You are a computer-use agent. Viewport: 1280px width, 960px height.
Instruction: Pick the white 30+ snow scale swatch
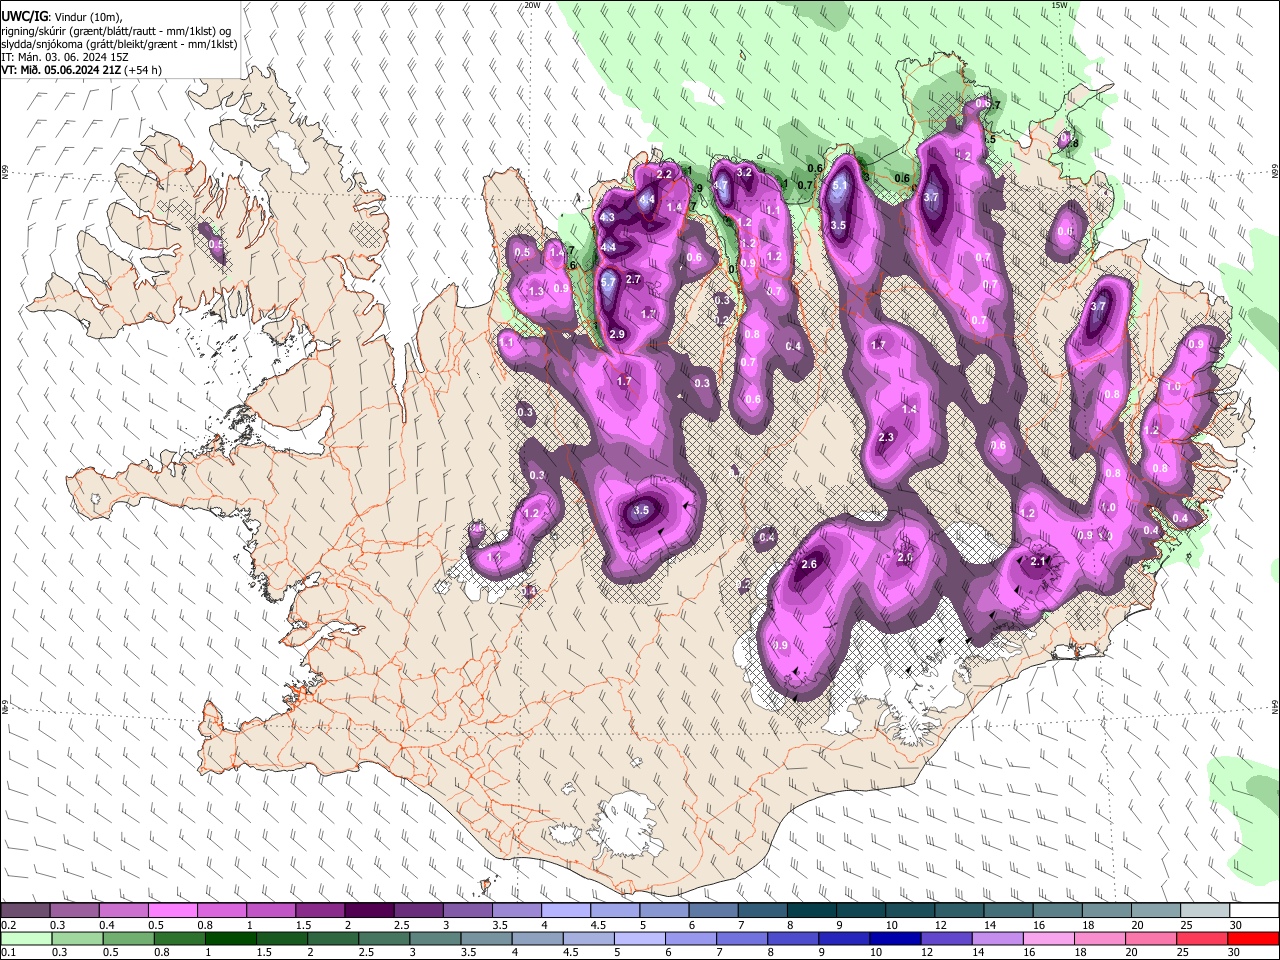coord(1253,911)
